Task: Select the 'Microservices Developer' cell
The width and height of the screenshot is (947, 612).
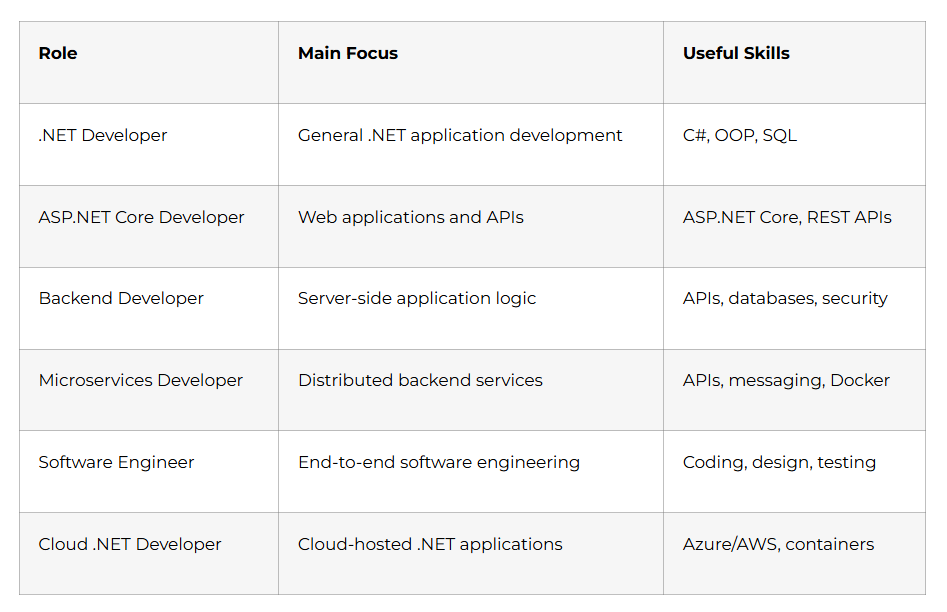Action: 149,390
